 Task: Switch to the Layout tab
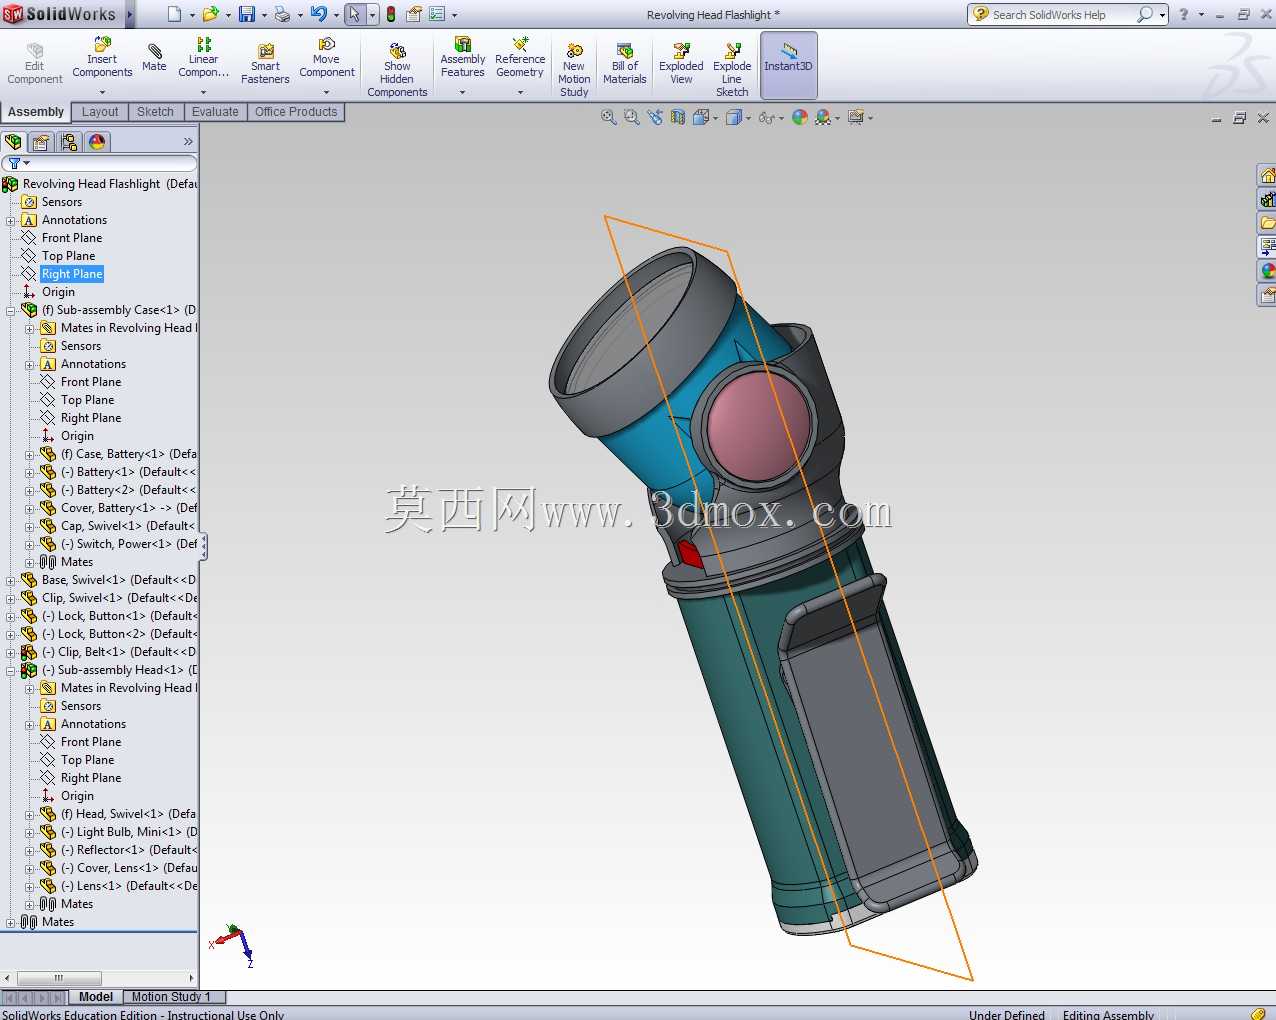[x=100, y=112]
